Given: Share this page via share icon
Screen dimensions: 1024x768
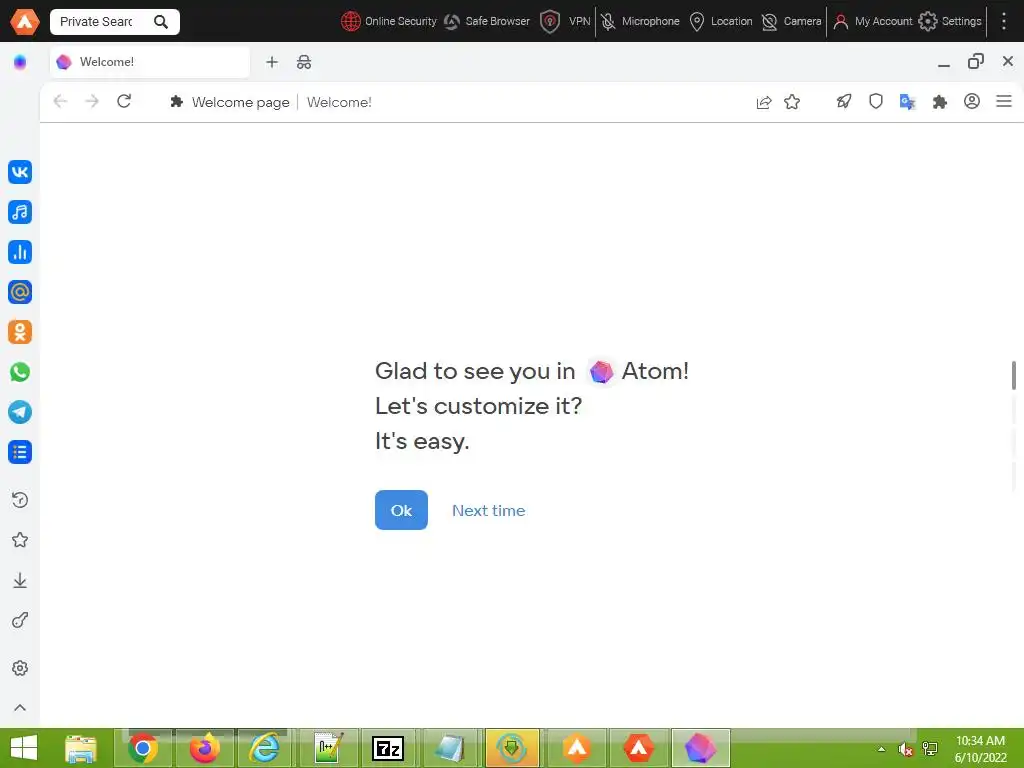Looking at the screenshot, I should coord(763,102).
